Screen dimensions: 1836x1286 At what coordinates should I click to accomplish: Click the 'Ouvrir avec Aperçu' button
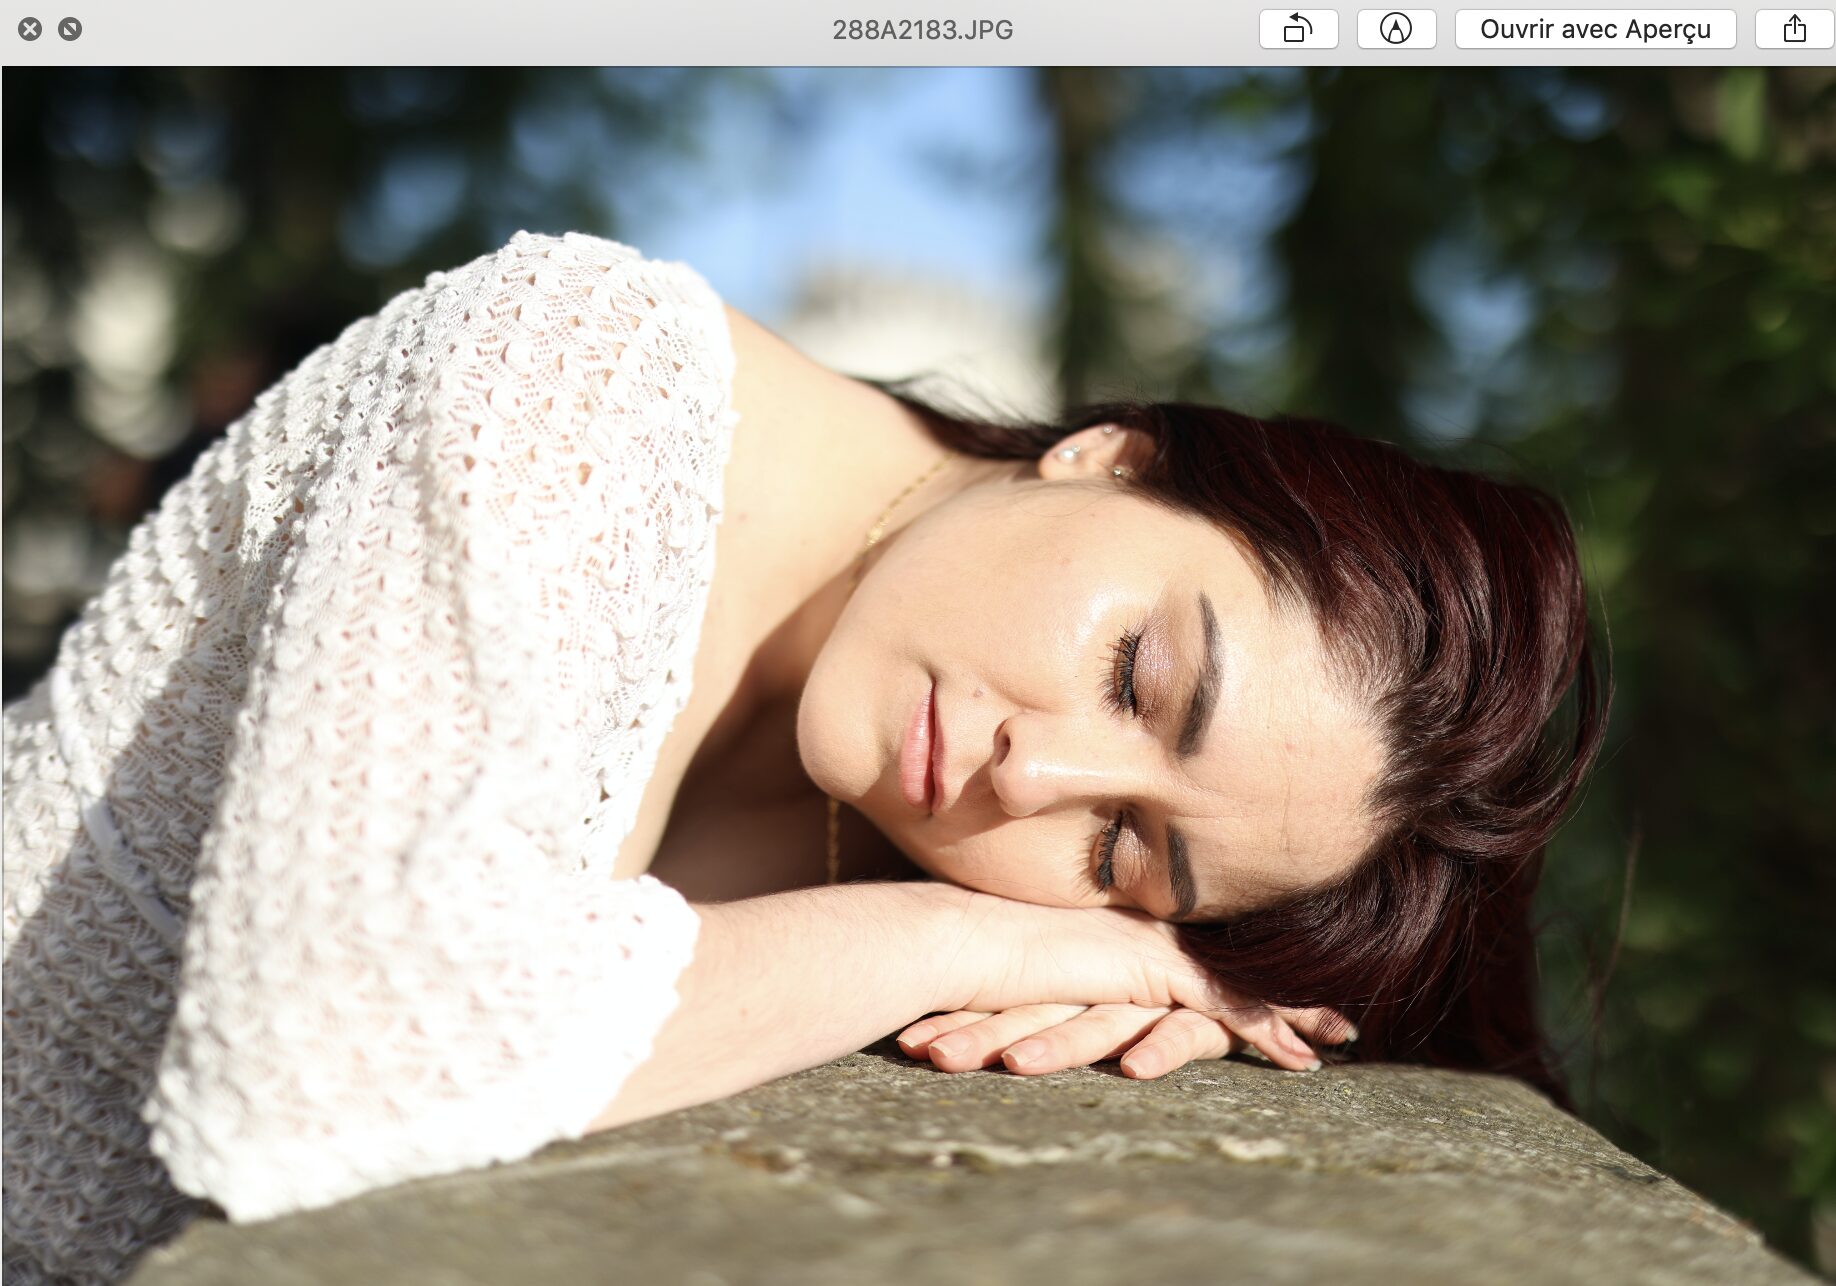(1595, 29)
